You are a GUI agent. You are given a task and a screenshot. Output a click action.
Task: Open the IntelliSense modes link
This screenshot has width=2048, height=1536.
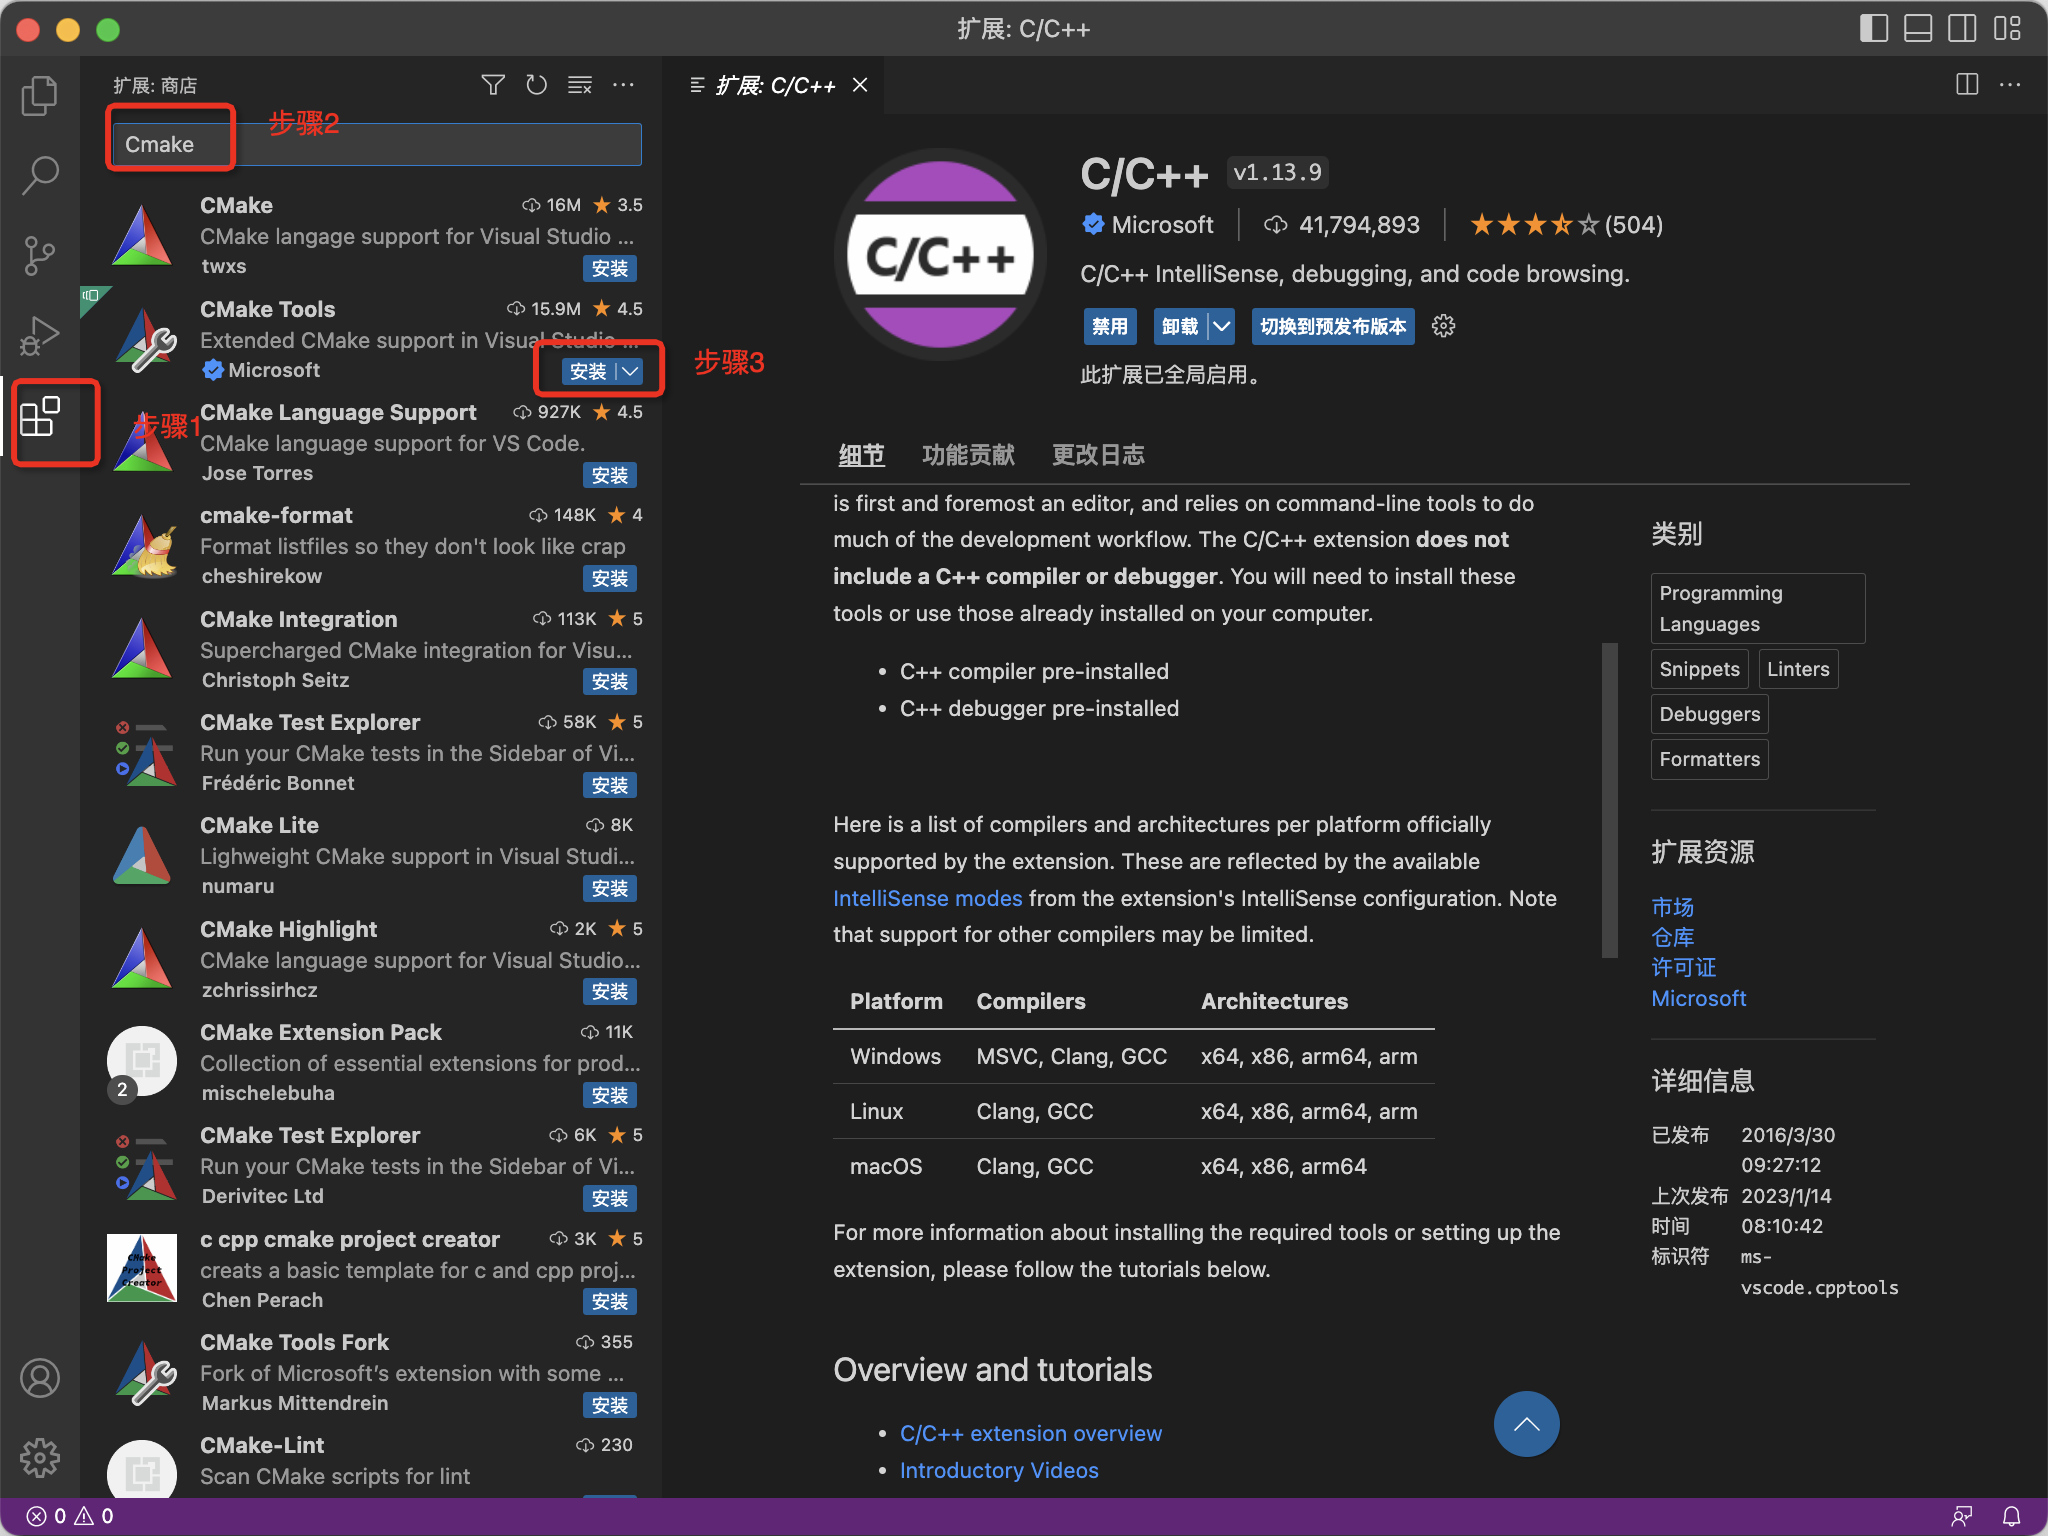[927, 898]
